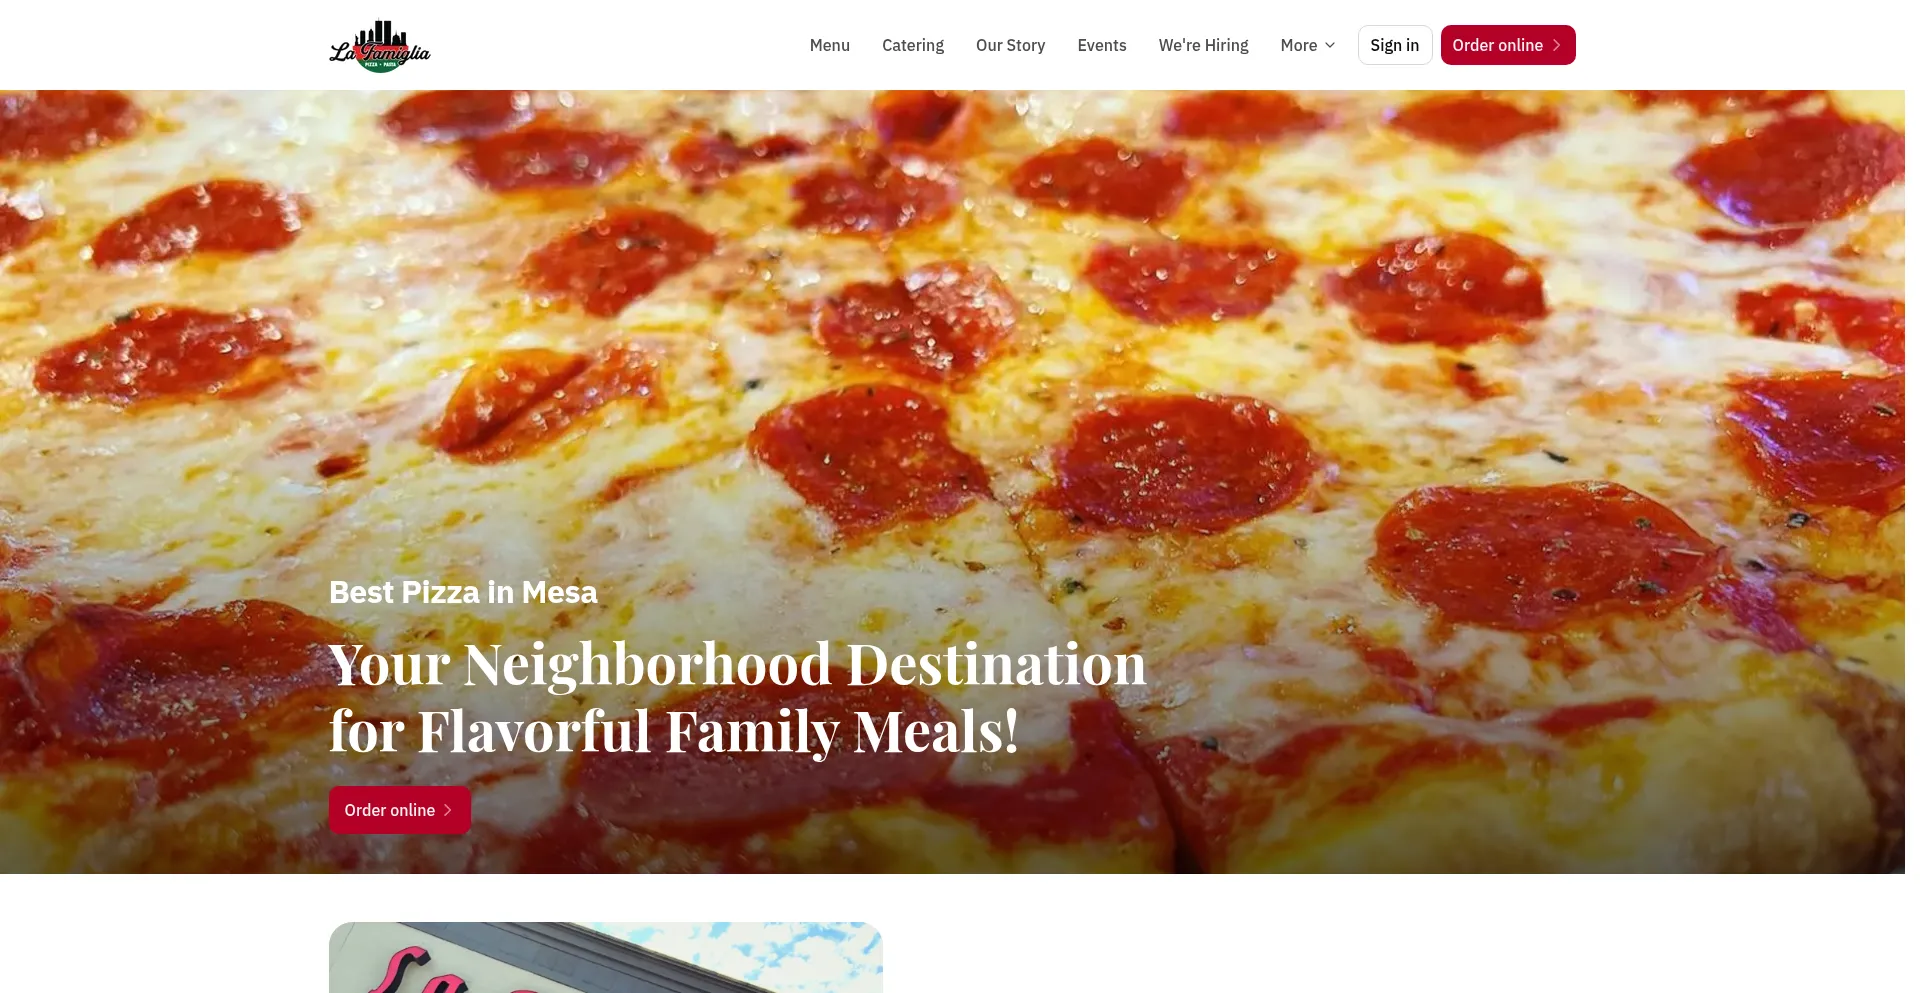This screenshot has width=1920, height=993.
Task: Go to the Catering page
Action: (912, 45)
